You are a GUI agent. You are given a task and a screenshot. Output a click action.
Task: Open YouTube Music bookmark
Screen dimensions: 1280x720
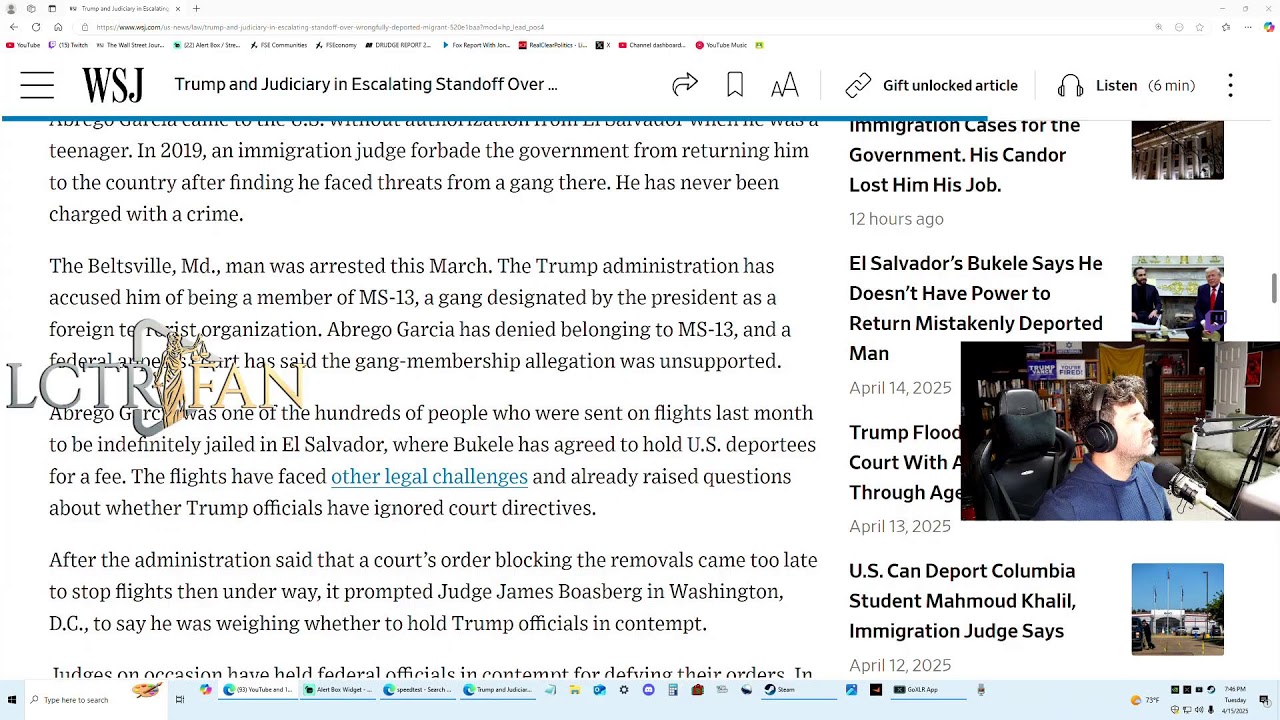click(722, 45)
